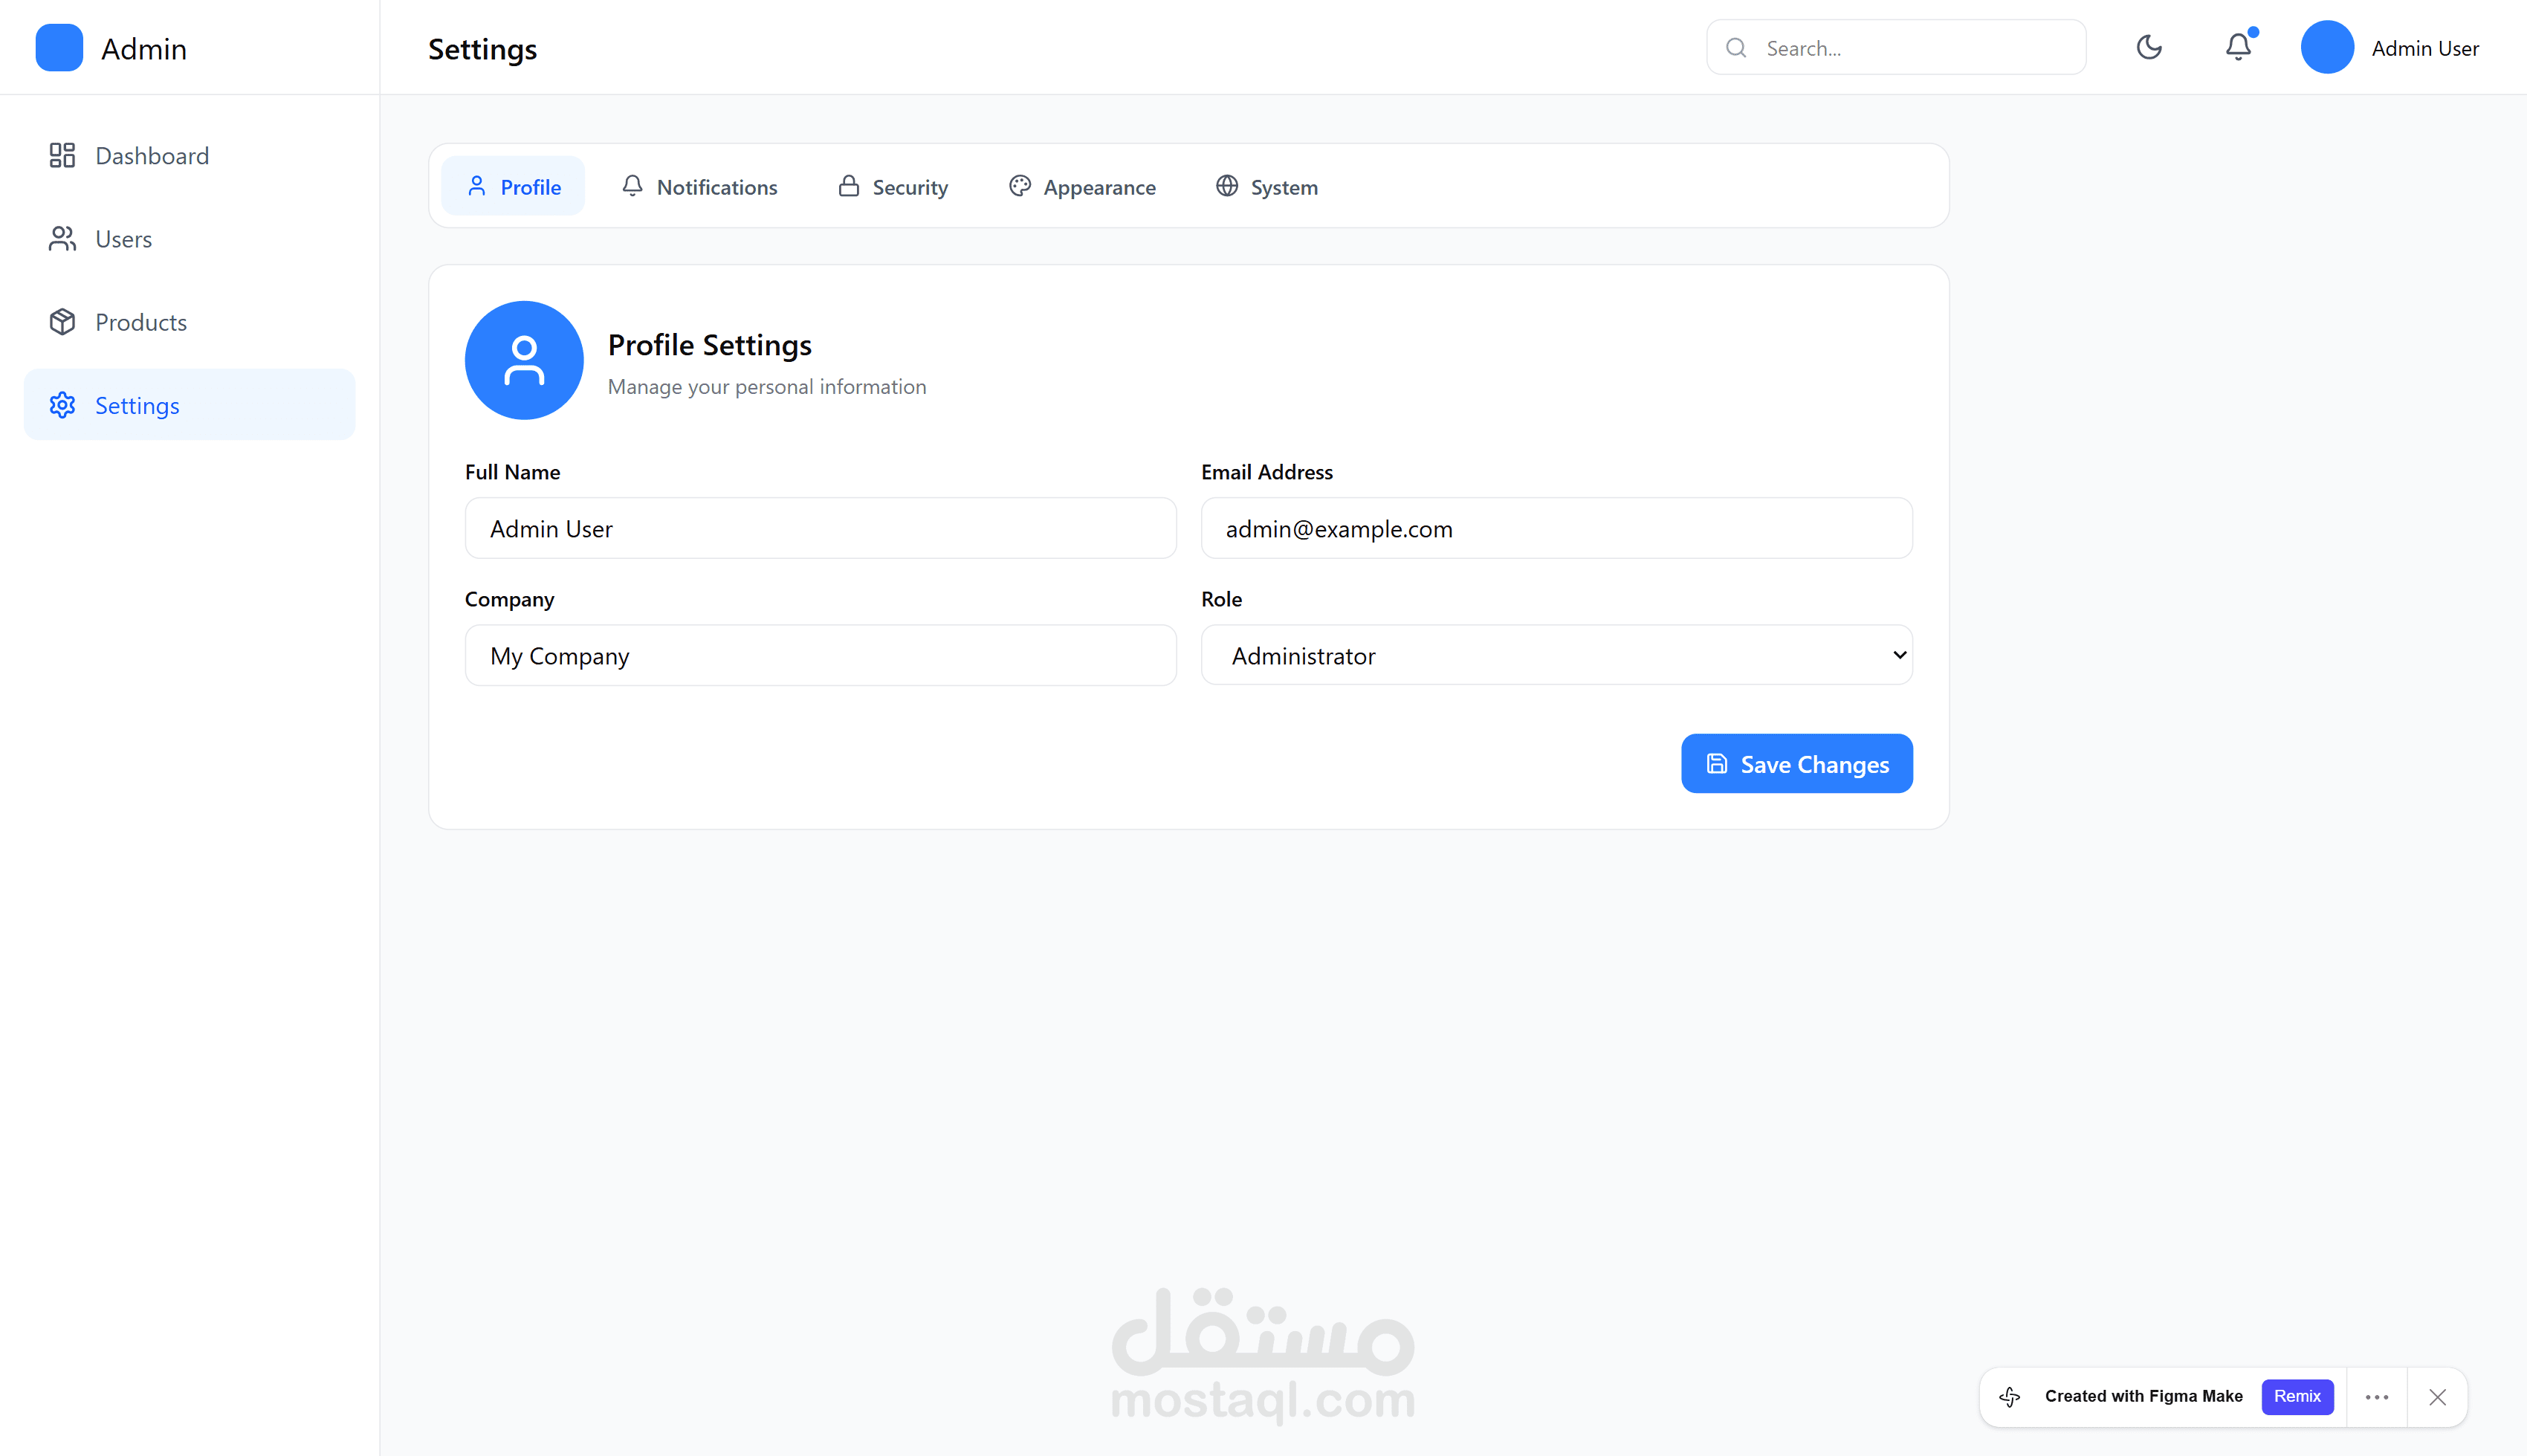Screen dimensions: 2527x1456
Task: Switch to the Notifications tab
Action: click(700, 187)
